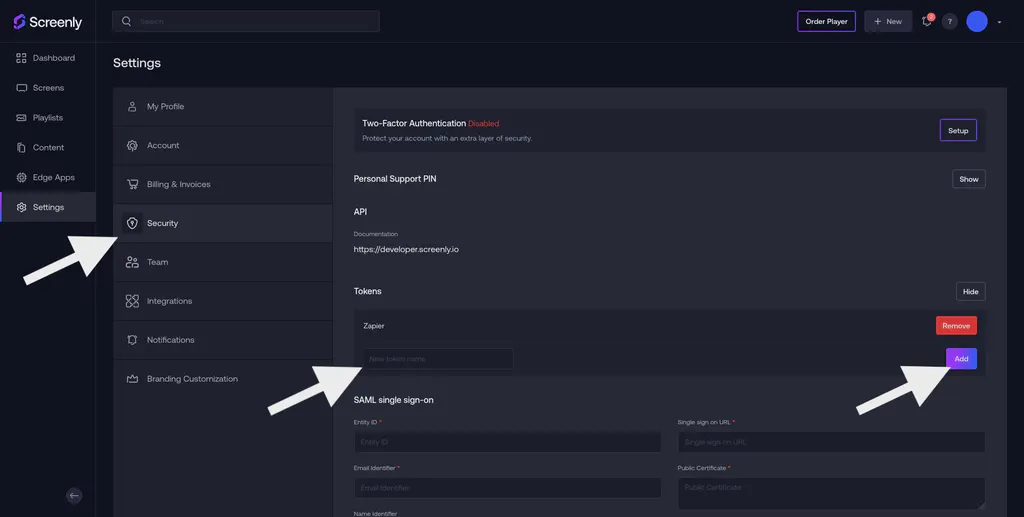Click the SAML single sign-on heading
The image size is (1024, 517).
393,400
